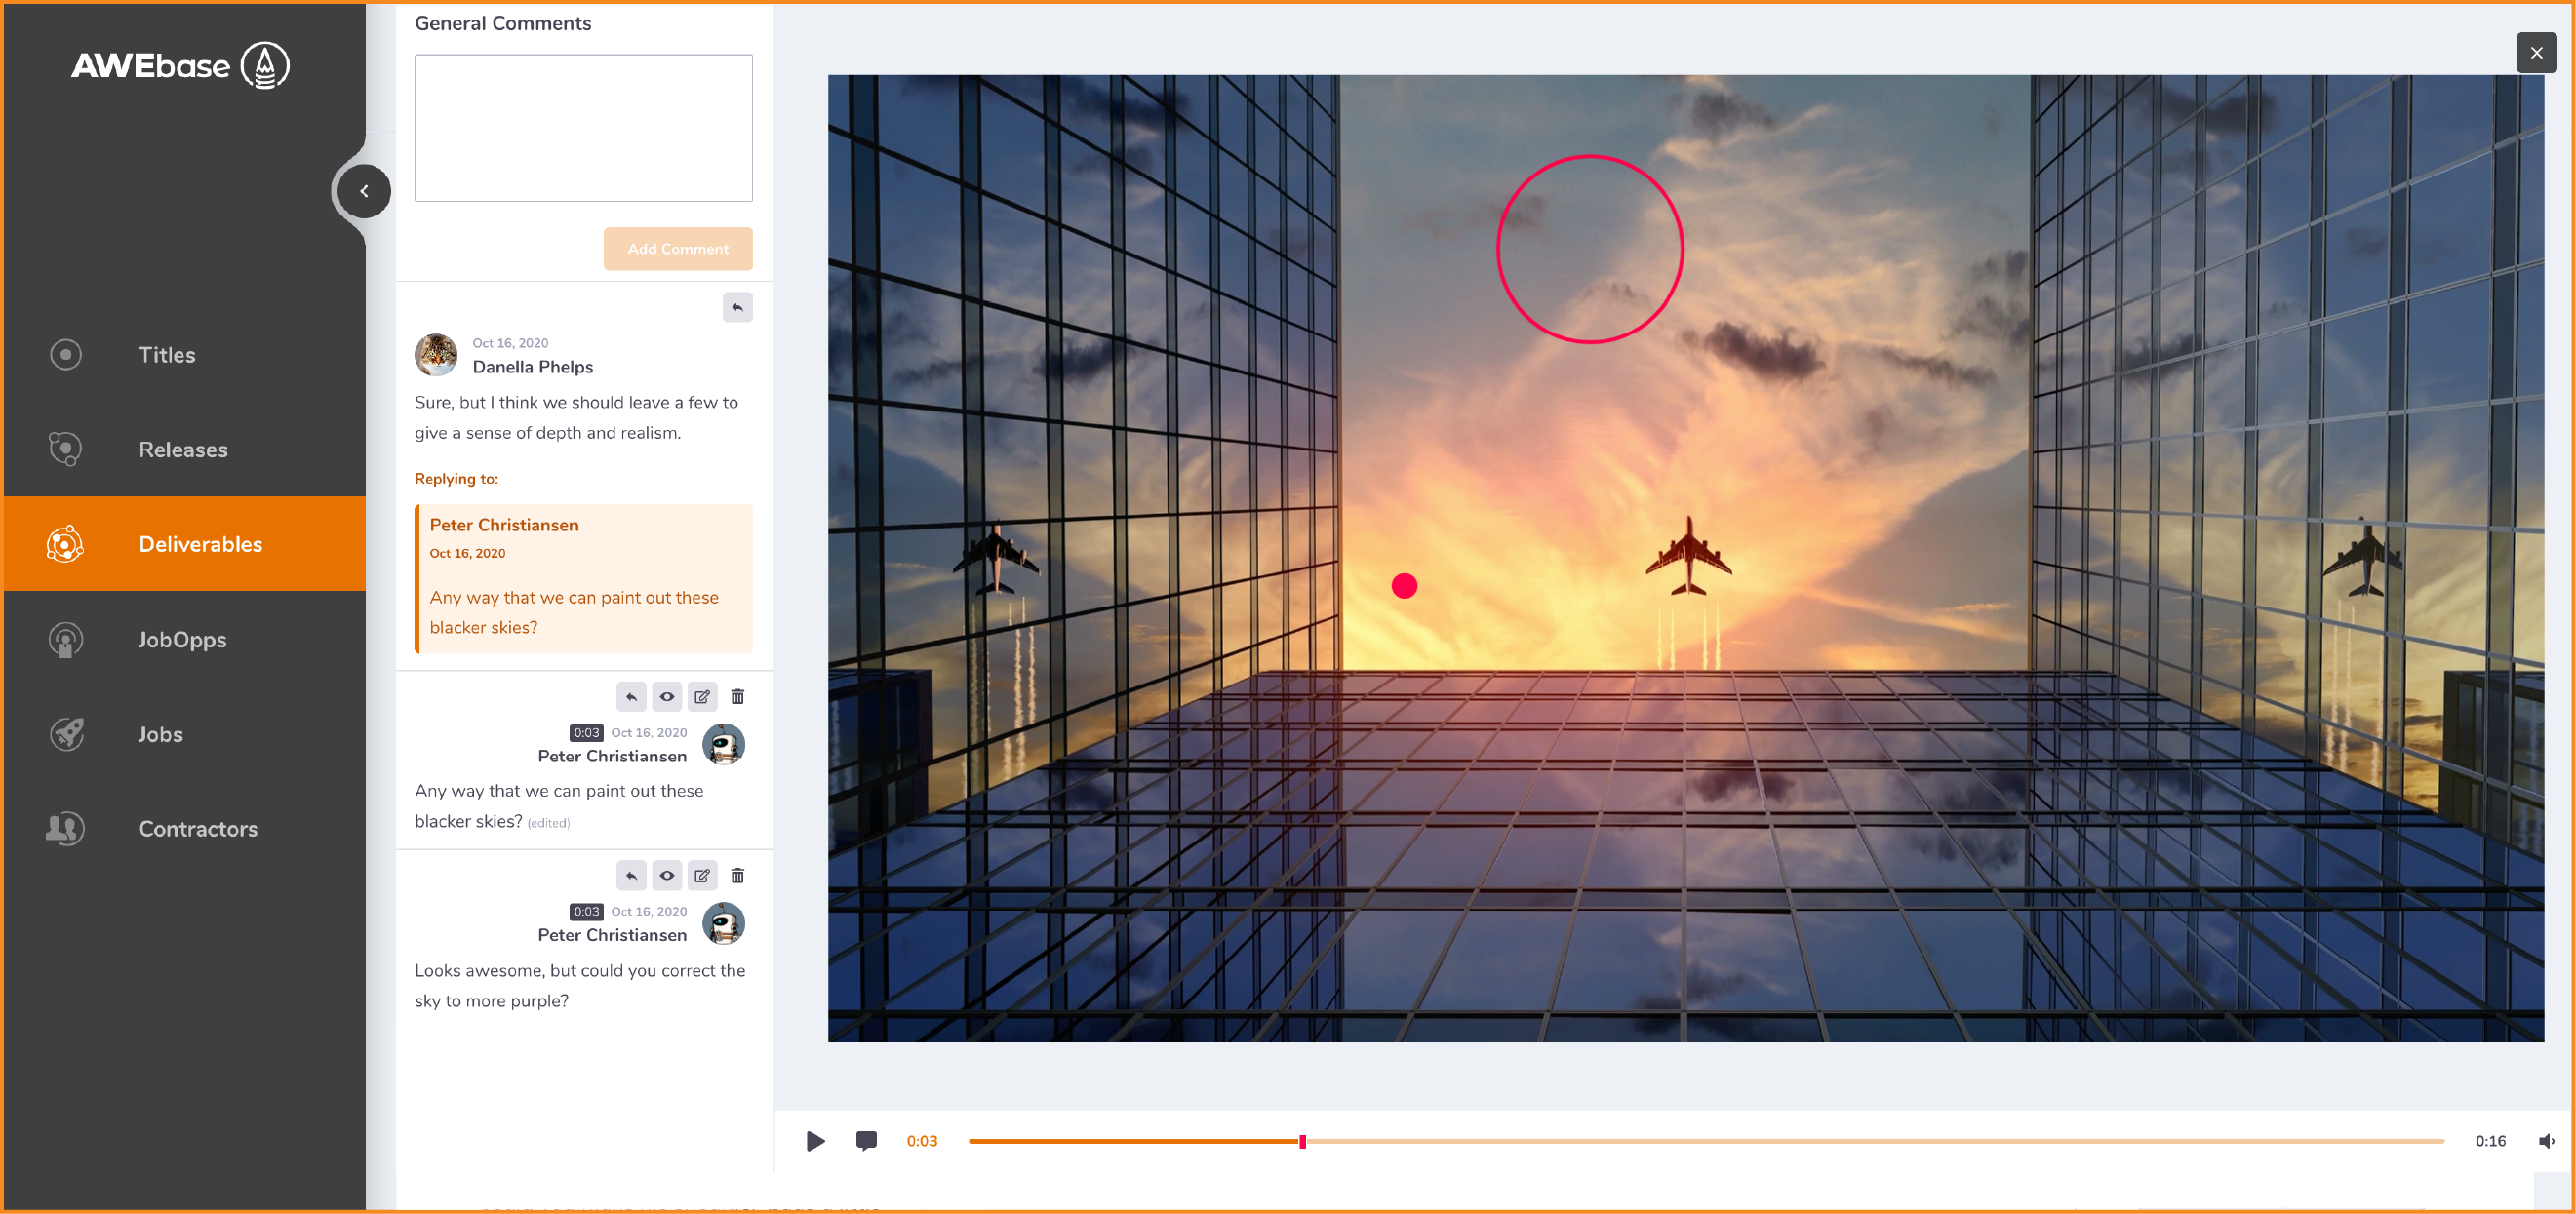Toggle annotation visibility on "more purple" comment
The image size is (2576, 1214).
click(x=666, y=876)
